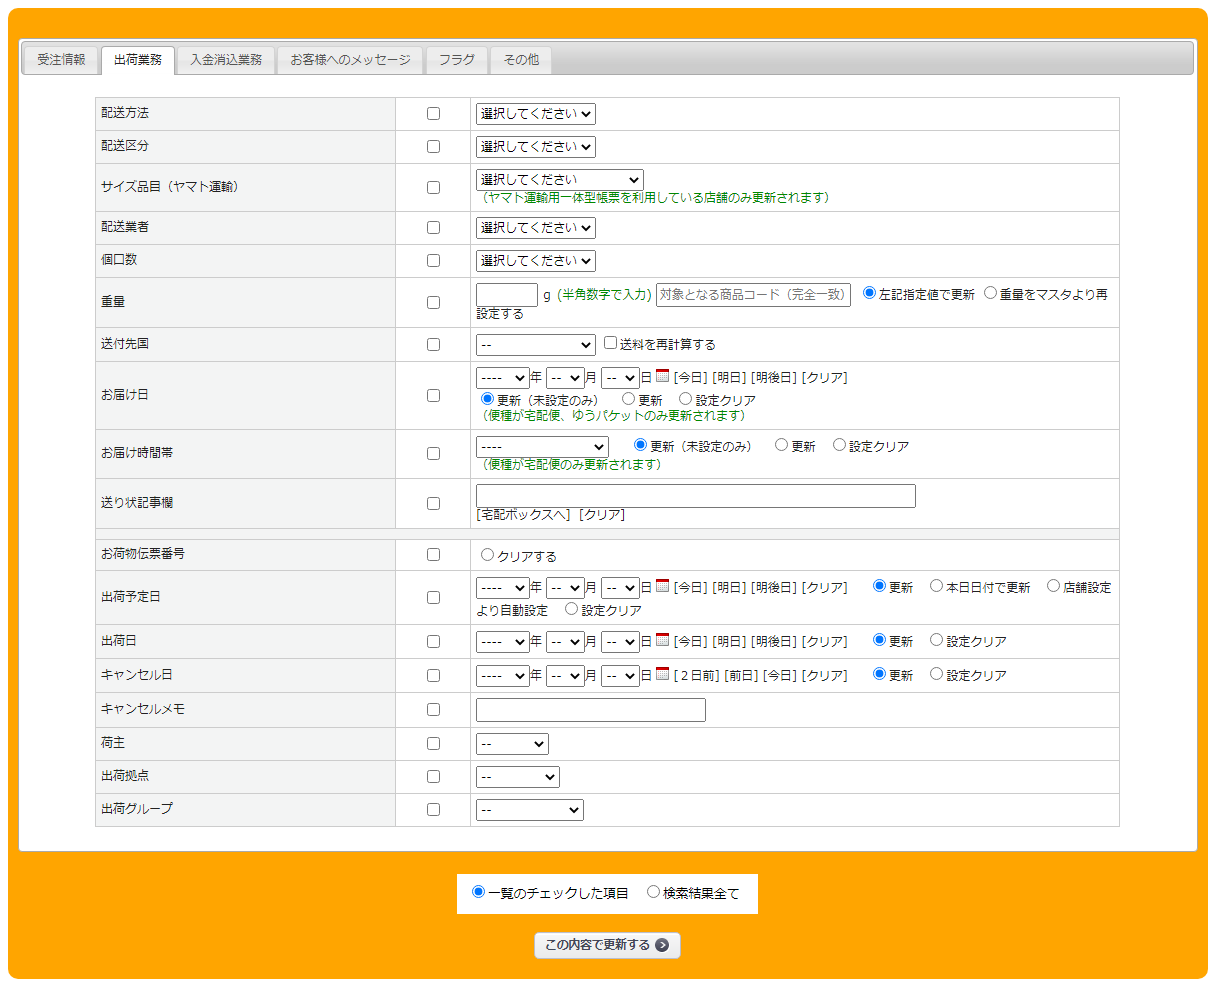Open calendar icon for 出荷予定日
This screenshot has height=990, width=1216.
tap(662, 586)
